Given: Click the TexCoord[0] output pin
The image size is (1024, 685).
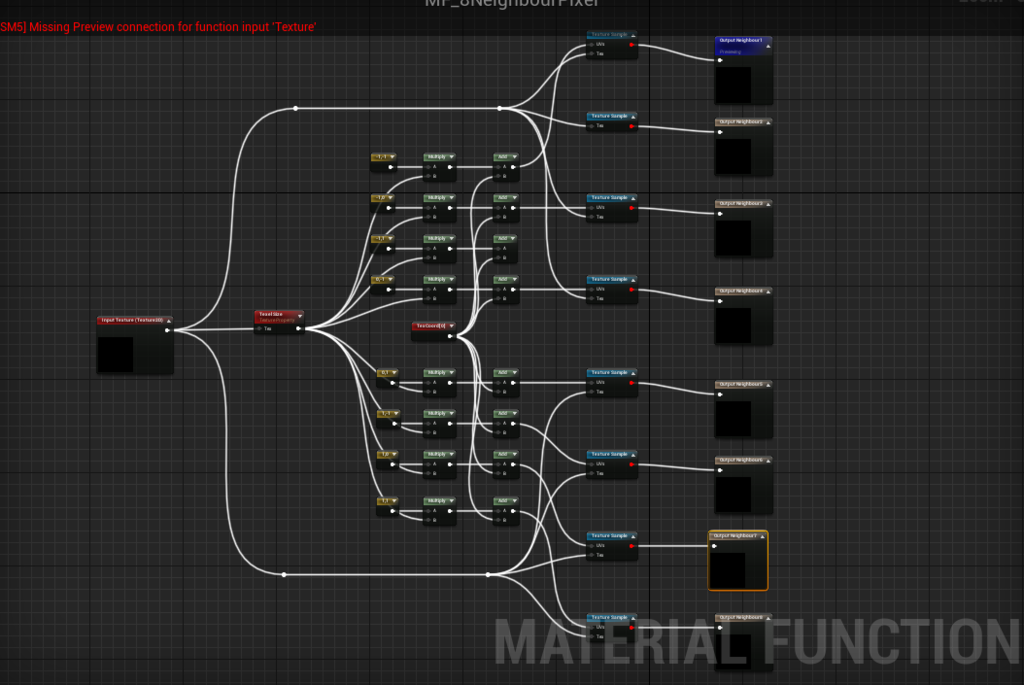Looking at the screenshot, I should pos(450,336).
